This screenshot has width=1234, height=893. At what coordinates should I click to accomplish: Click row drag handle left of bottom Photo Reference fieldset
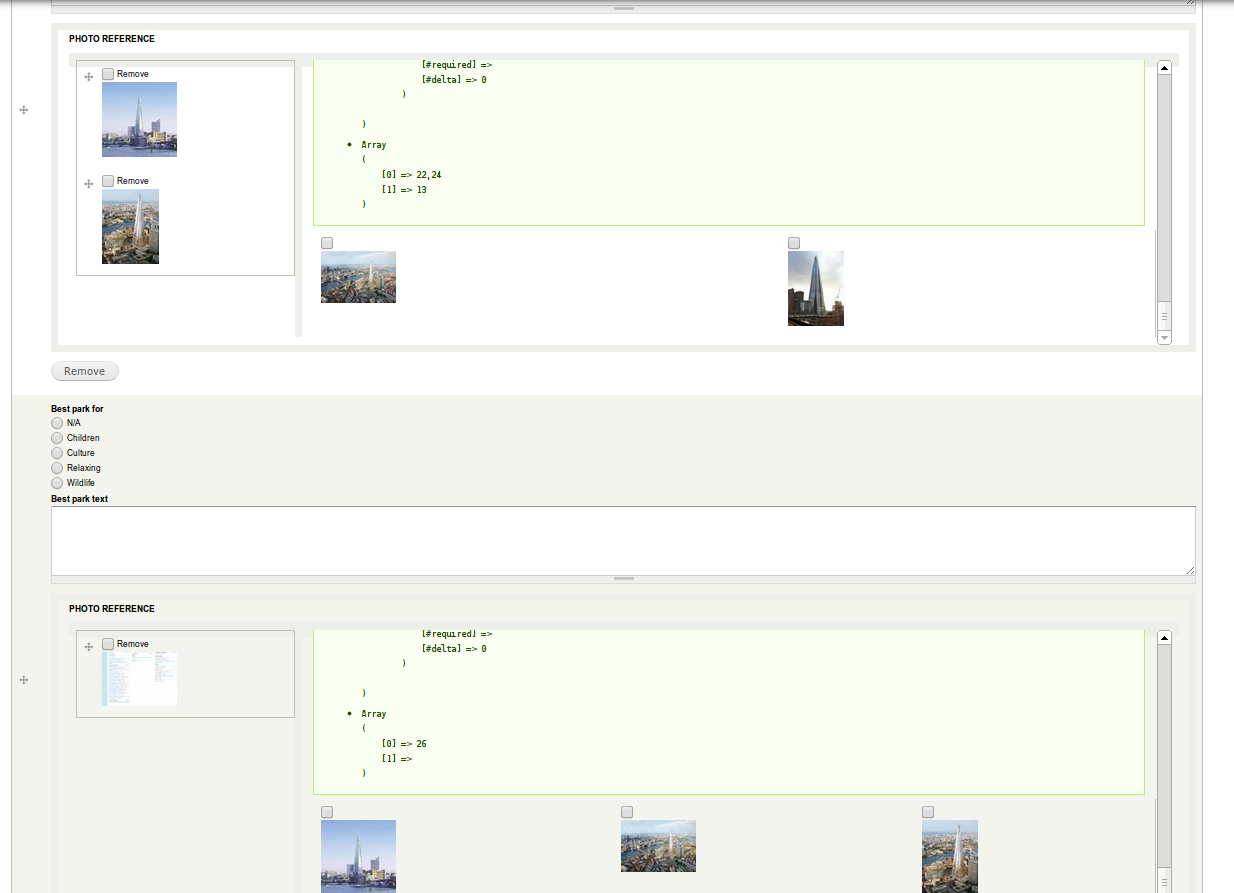point(24,680)
